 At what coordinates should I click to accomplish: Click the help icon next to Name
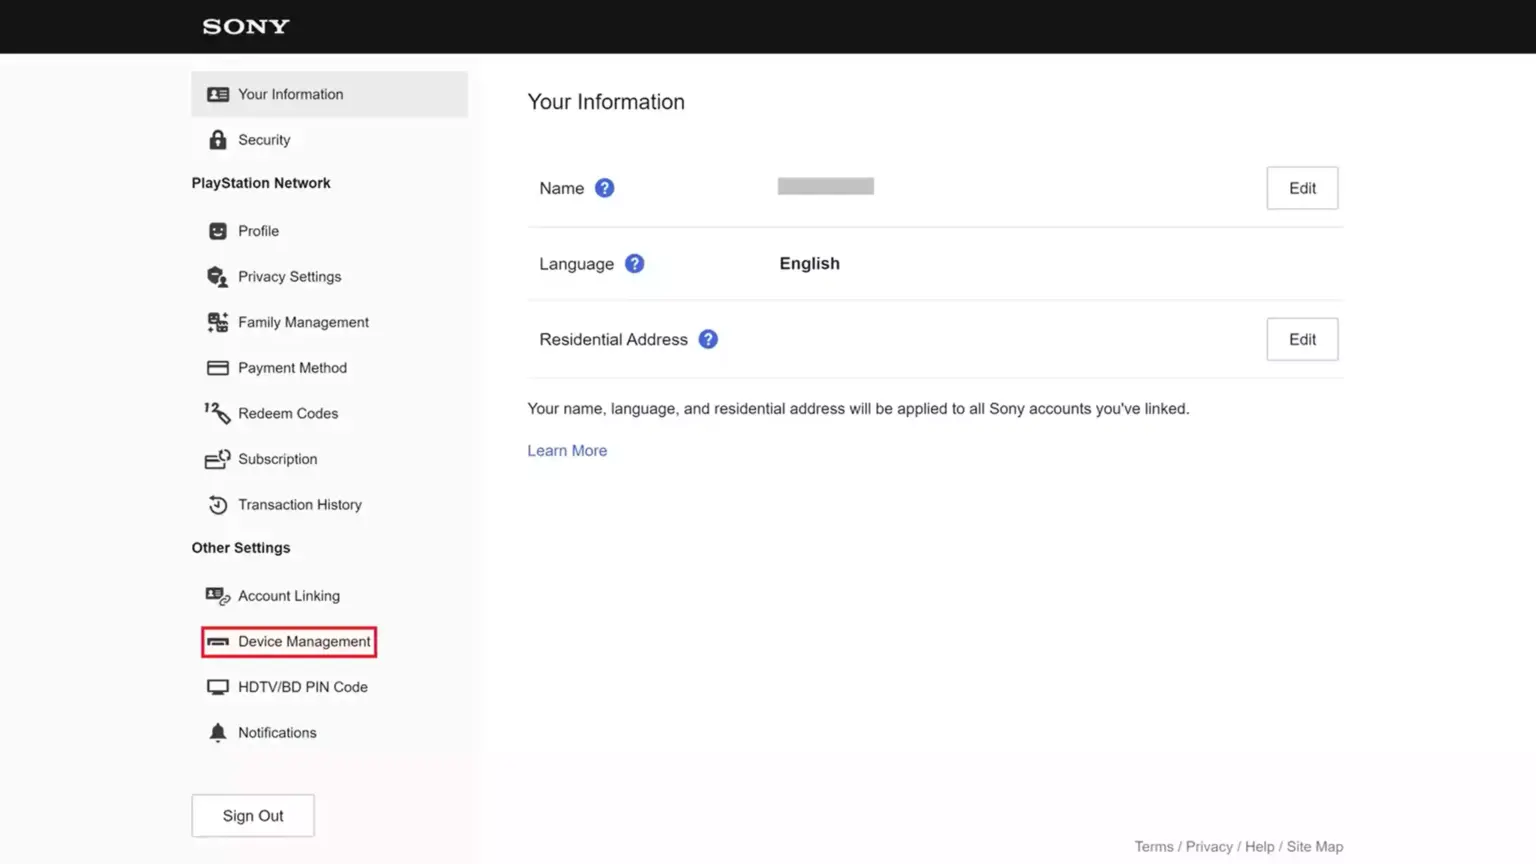[x=604, y=188]
